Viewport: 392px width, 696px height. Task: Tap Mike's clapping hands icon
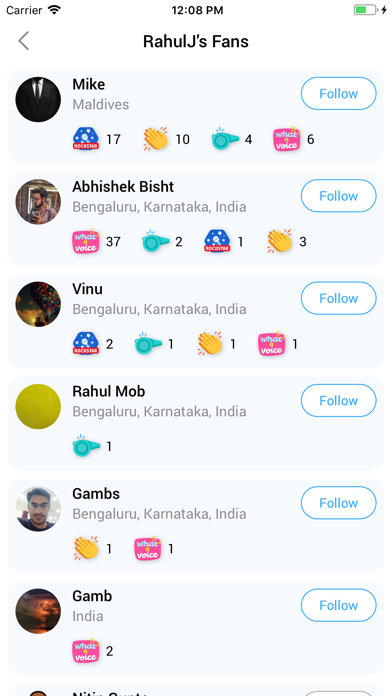coord(156,139)
